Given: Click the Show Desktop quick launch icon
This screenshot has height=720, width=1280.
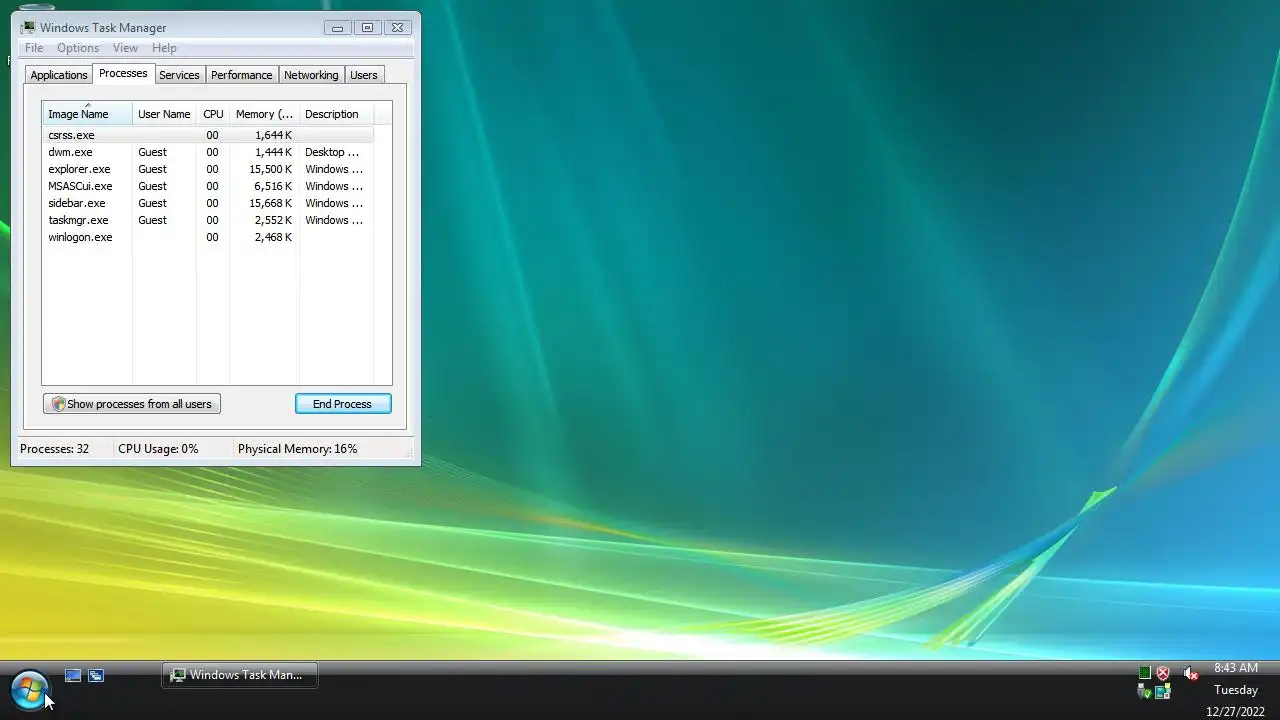Looking at the screenshot, I should 73,676.
